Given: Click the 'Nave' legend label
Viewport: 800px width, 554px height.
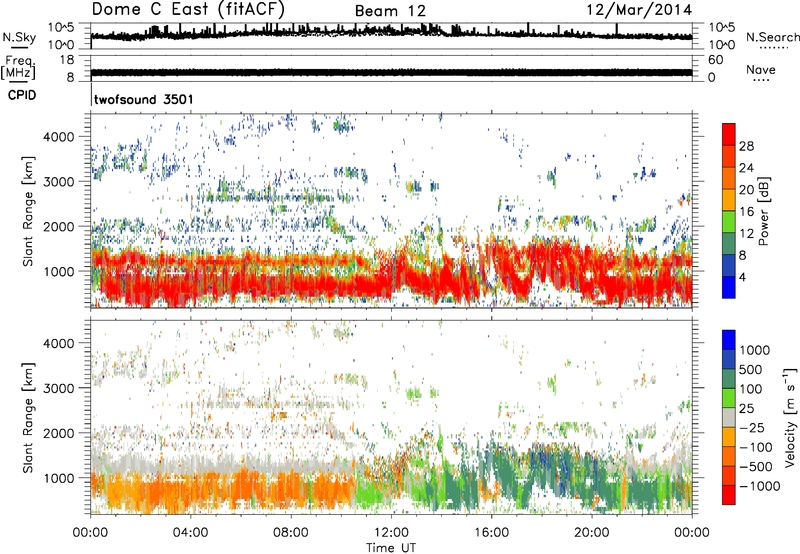Looking at the screenshot, I should click(760, 69).
